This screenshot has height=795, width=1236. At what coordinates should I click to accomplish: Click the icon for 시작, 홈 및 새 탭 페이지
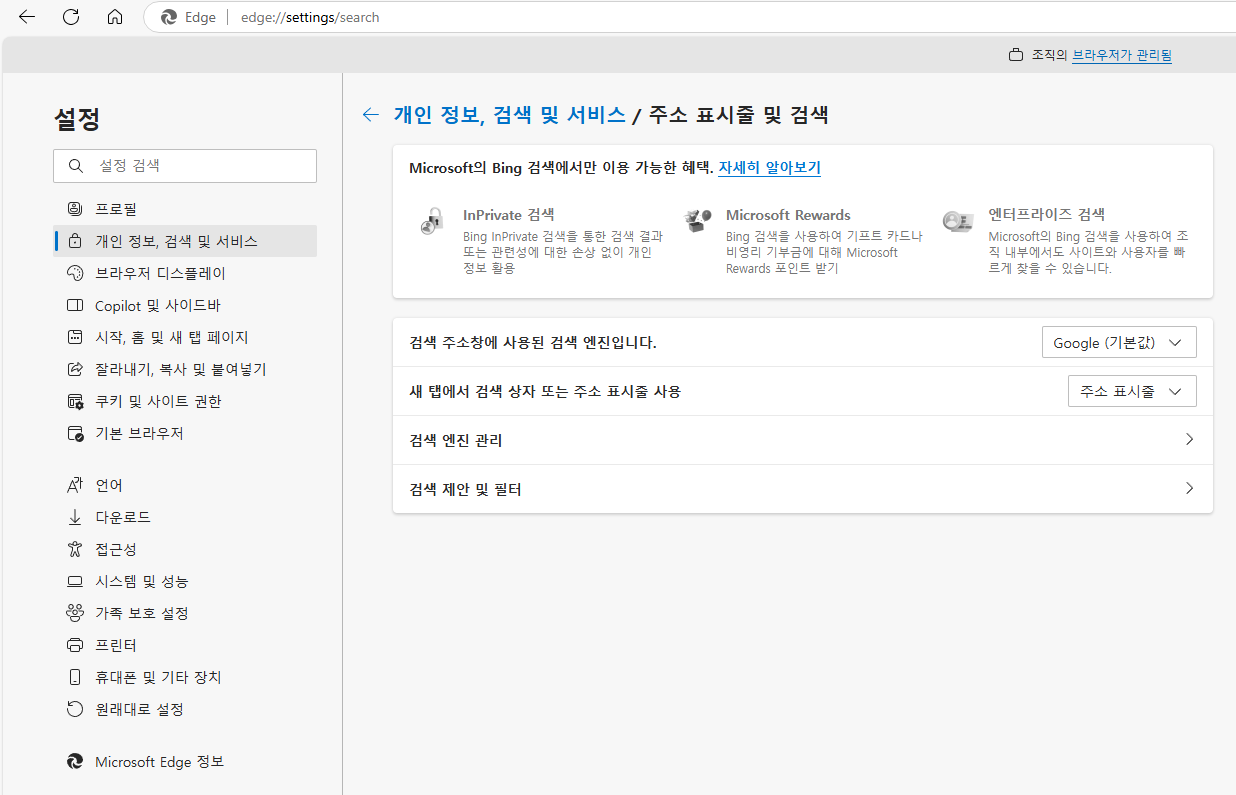75,337
